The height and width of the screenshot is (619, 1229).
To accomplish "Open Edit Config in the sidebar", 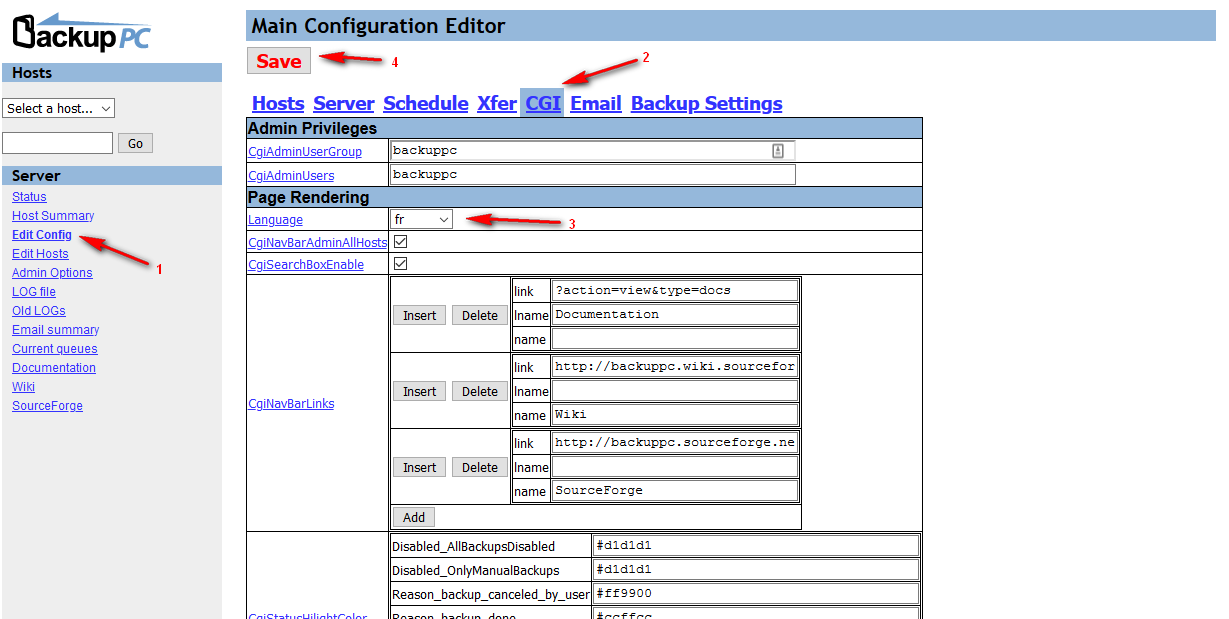I will pyautogui.click(x=42, y=235).
